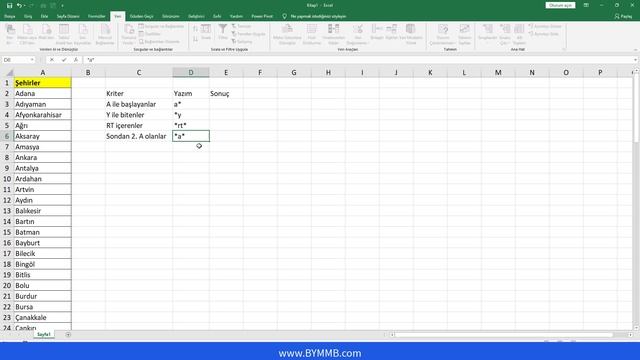Collapse the ribbon with the chevron
Viewport: 640px width, 360px height.
[x=635, y=50]
